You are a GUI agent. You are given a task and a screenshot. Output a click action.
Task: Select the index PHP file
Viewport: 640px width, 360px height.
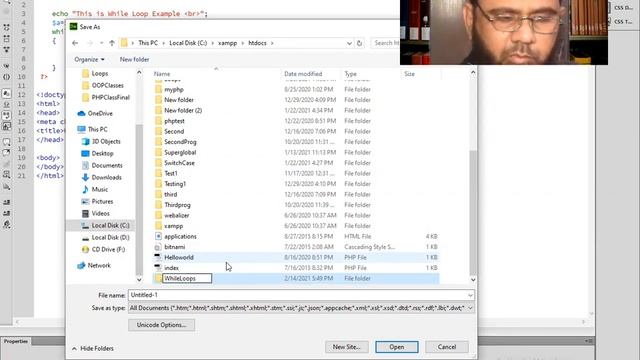[x=296, y=268]
